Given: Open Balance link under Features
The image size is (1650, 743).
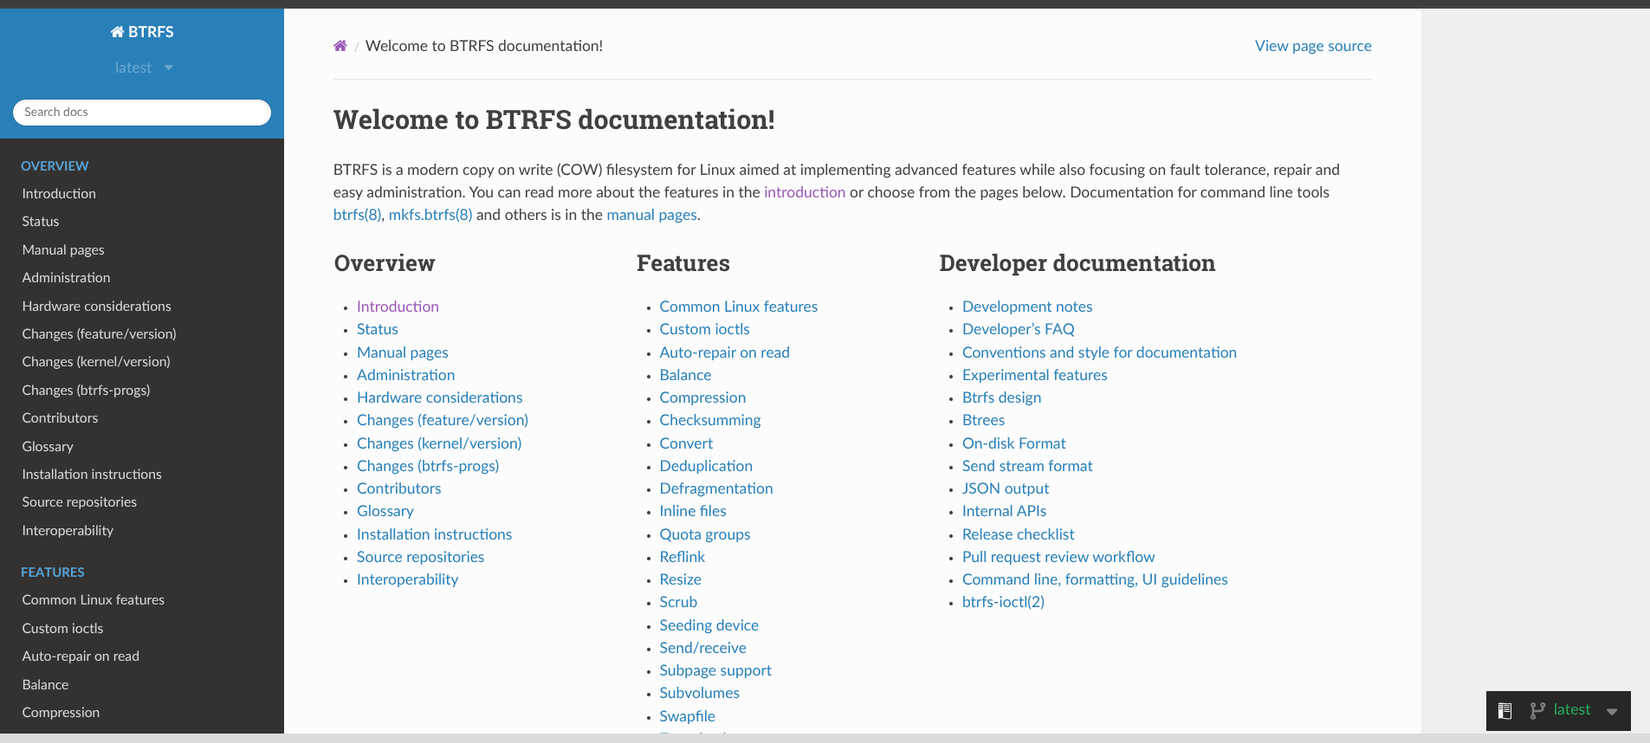Looking at the screenshot, I should pos(685,375).
